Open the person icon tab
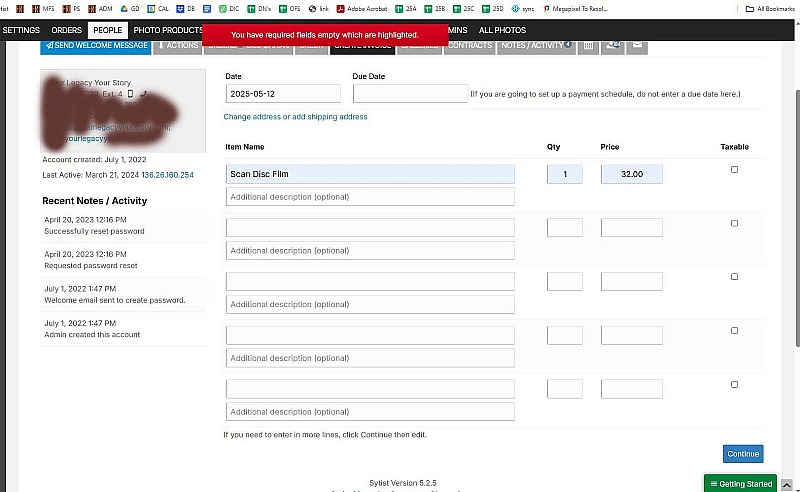The height and width of the screenshot is (492, 800). coord(613,46)
